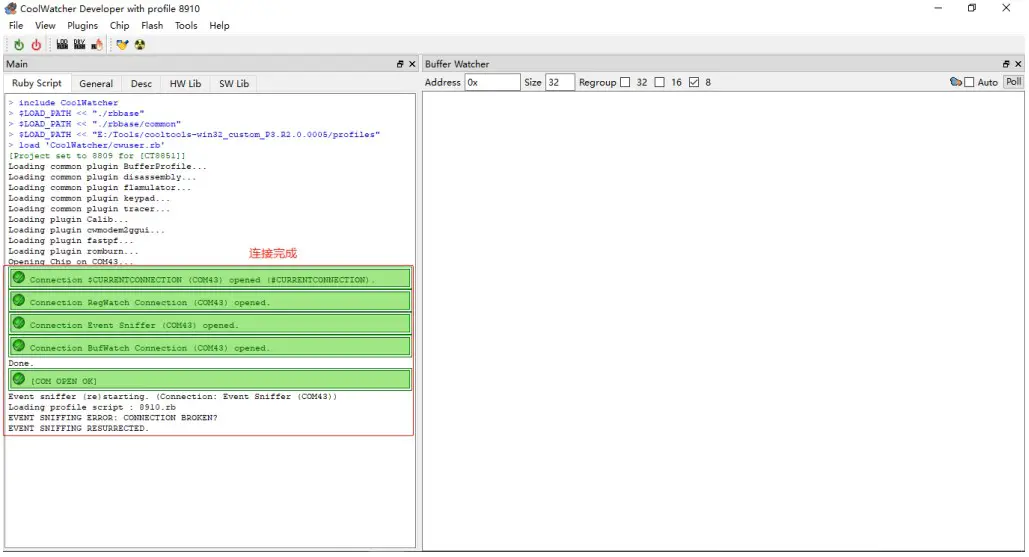Open the Flash menu
This screenshot has width=1029, height=557.
pos(152,26)
